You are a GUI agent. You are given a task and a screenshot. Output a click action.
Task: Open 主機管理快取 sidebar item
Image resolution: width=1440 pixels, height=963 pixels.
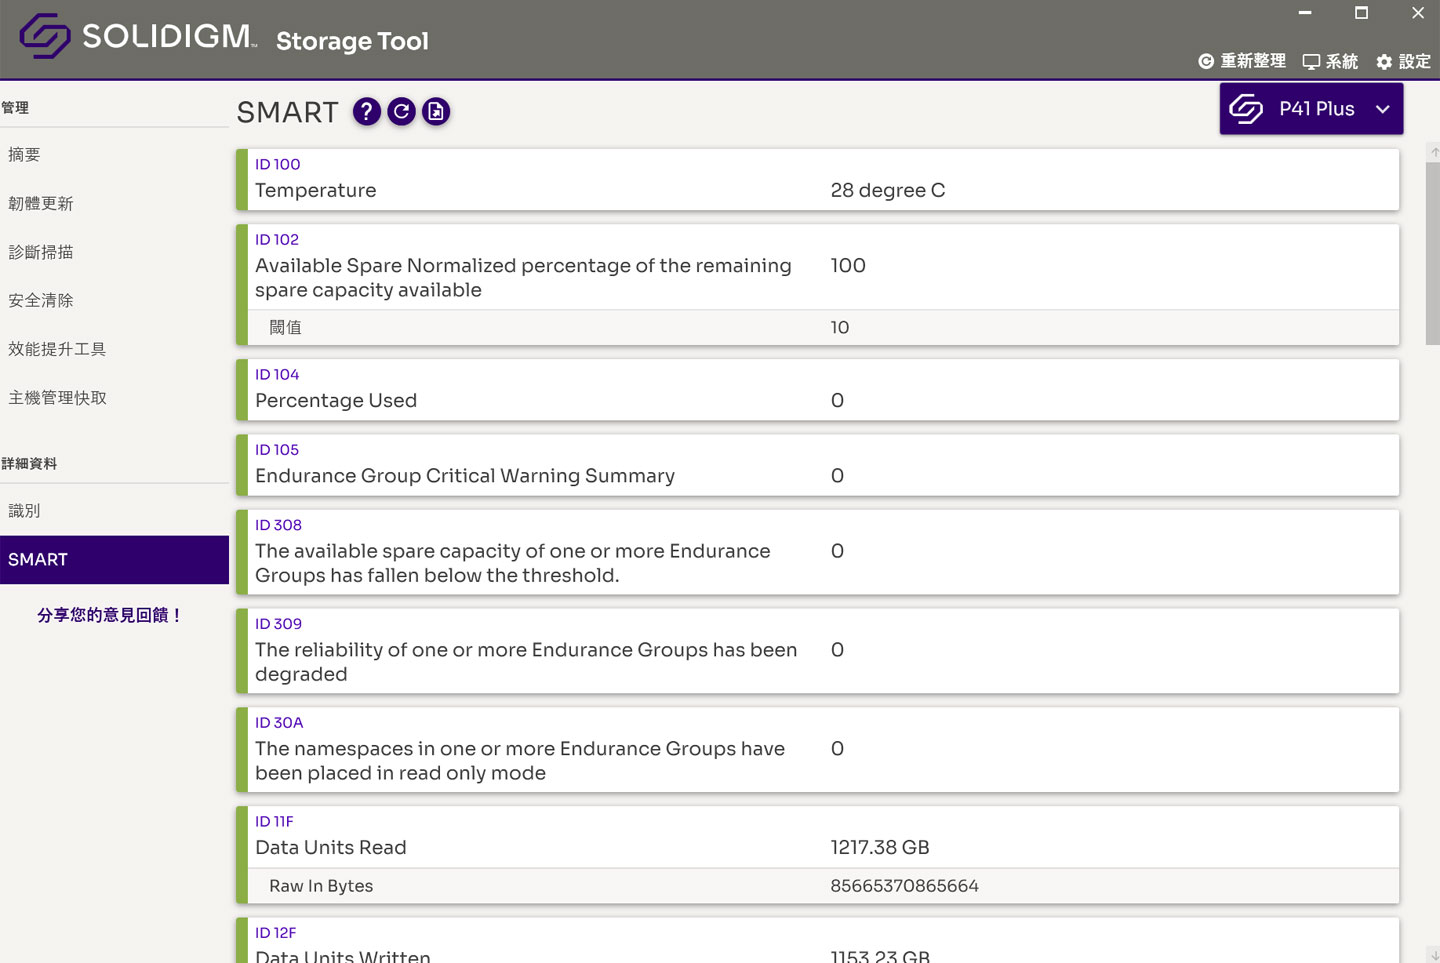click(57, 398)
